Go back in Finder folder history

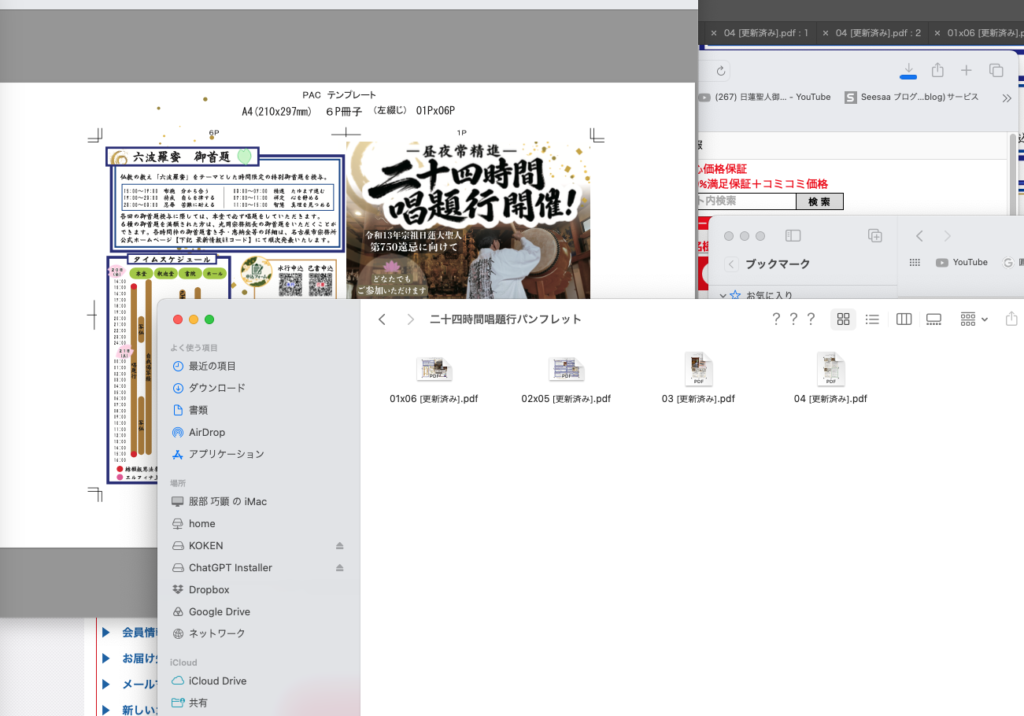[382, 319]
